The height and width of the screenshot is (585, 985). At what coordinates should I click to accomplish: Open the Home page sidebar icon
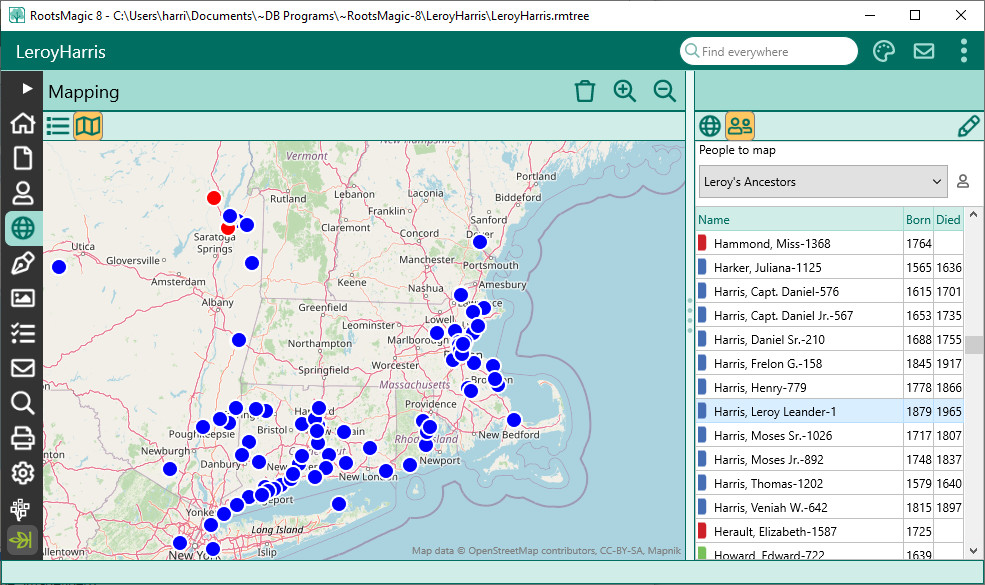click(x=22, y=124)
